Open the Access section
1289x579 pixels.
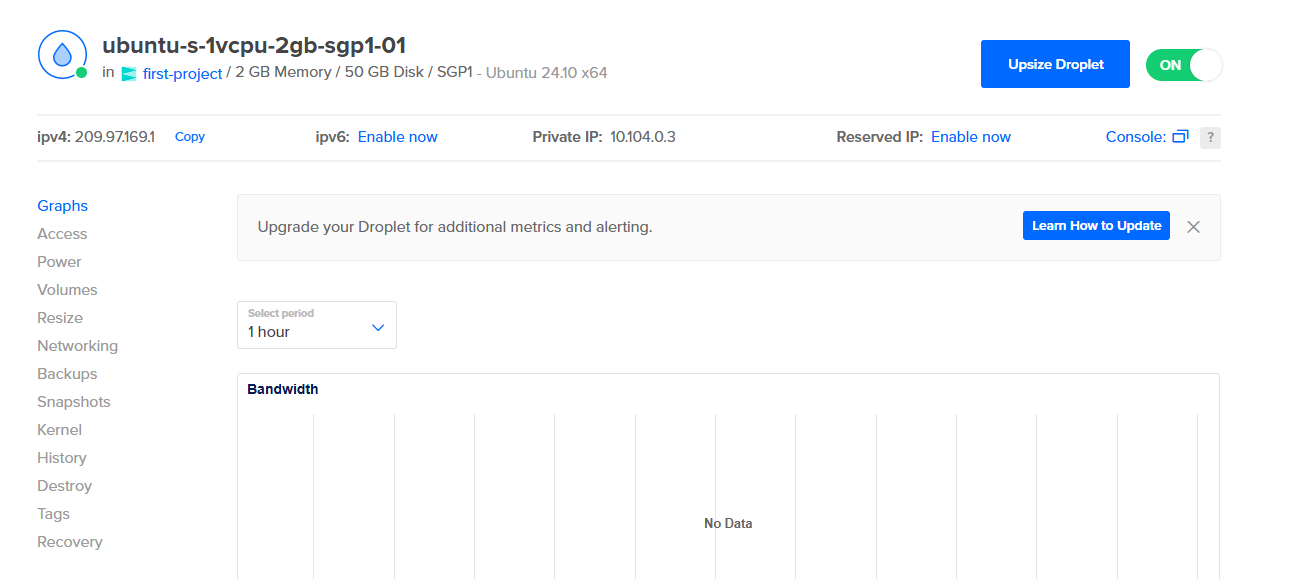pyautogui.click(x=62, y=234)
